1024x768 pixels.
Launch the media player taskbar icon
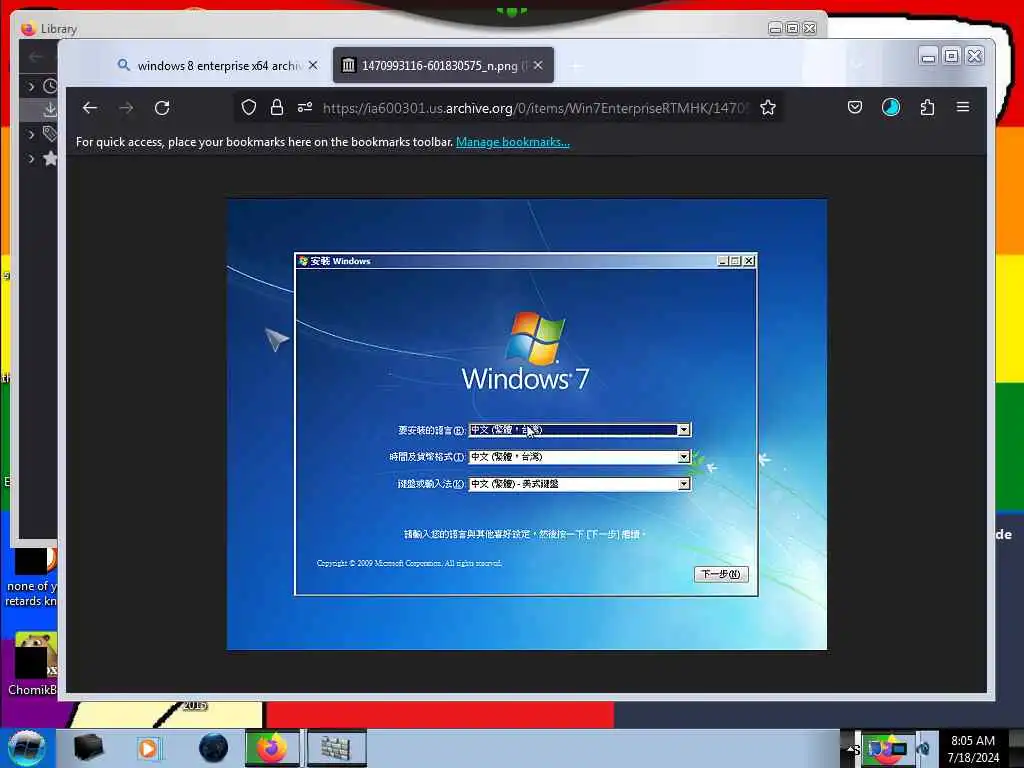[x=149, y=748]
